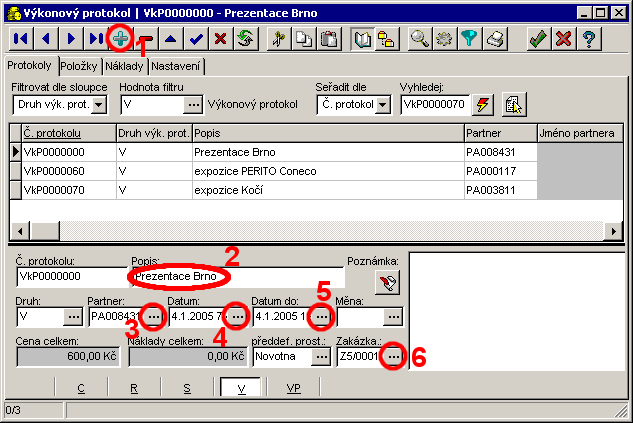633x423 pixels.
Task: Click the refresh data icon
Action: [244, 39]
